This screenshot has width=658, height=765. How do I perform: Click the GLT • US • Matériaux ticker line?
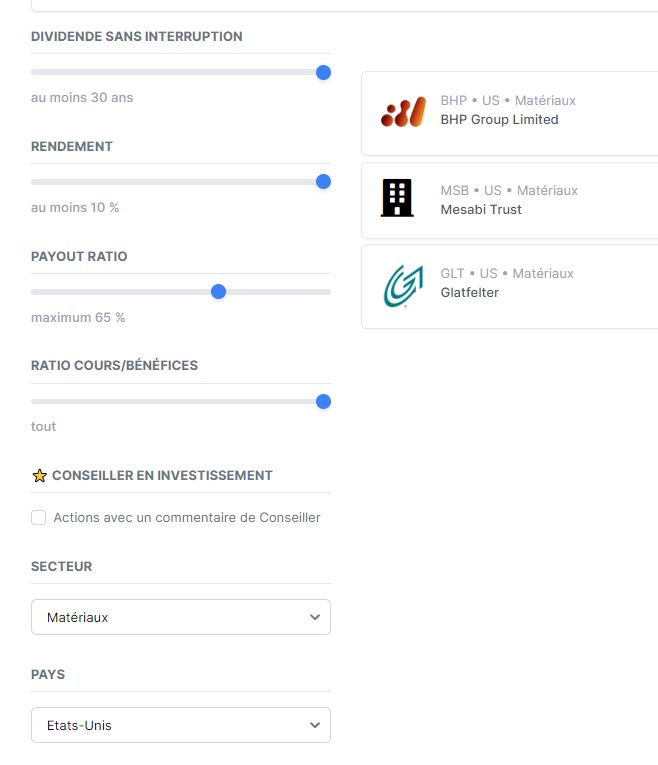[x=507, y=273]
